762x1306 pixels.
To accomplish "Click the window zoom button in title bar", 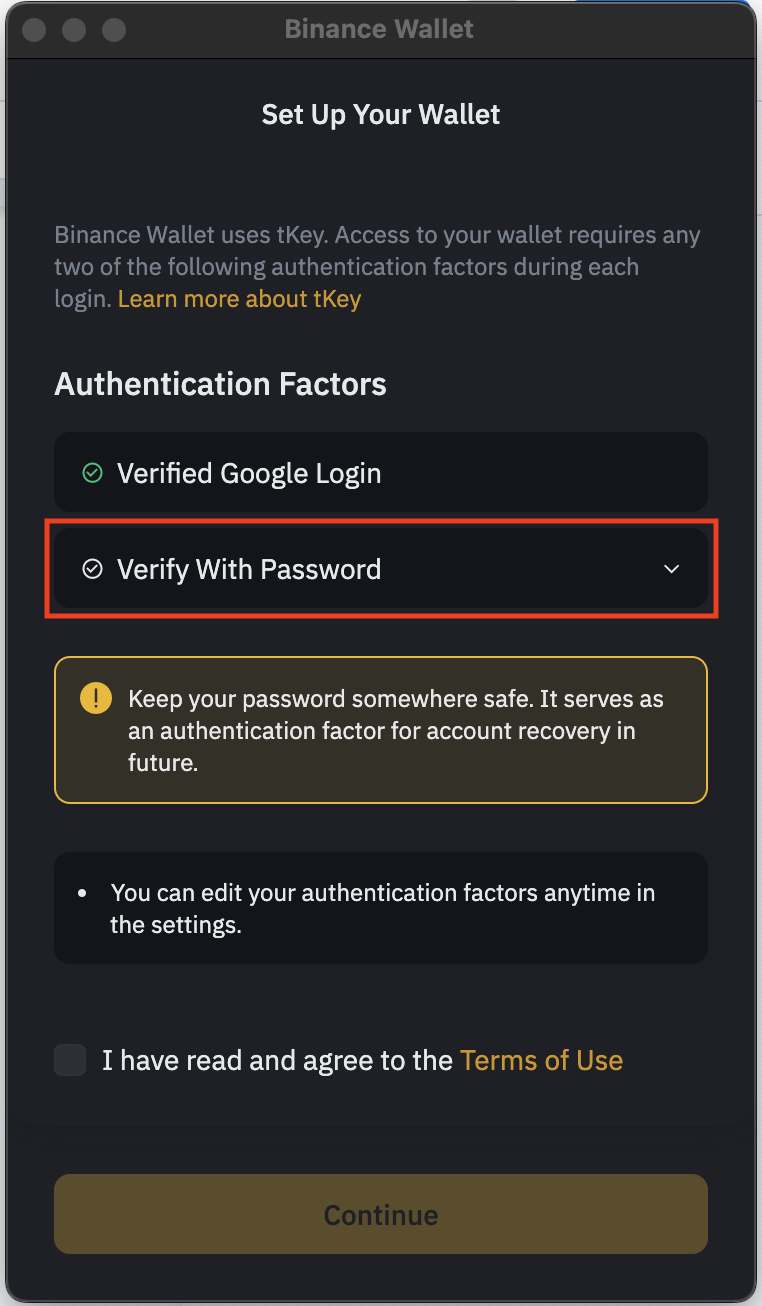I will (x=114, y=29).
